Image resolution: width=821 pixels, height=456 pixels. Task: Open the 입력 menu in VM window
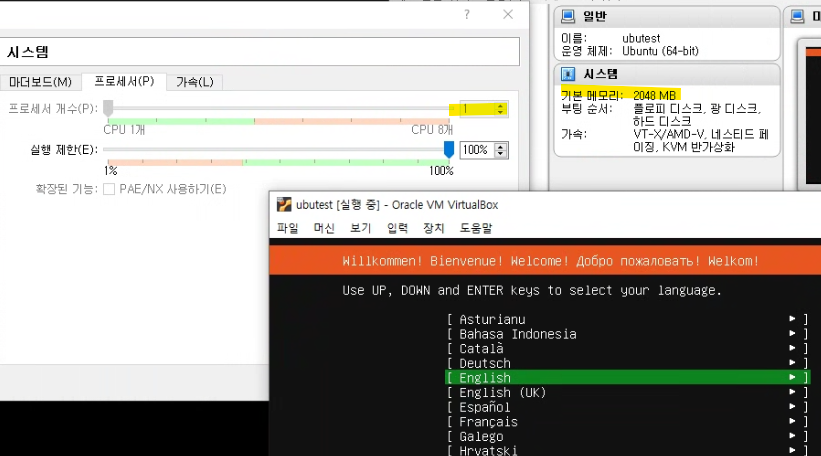pos(397,228)
